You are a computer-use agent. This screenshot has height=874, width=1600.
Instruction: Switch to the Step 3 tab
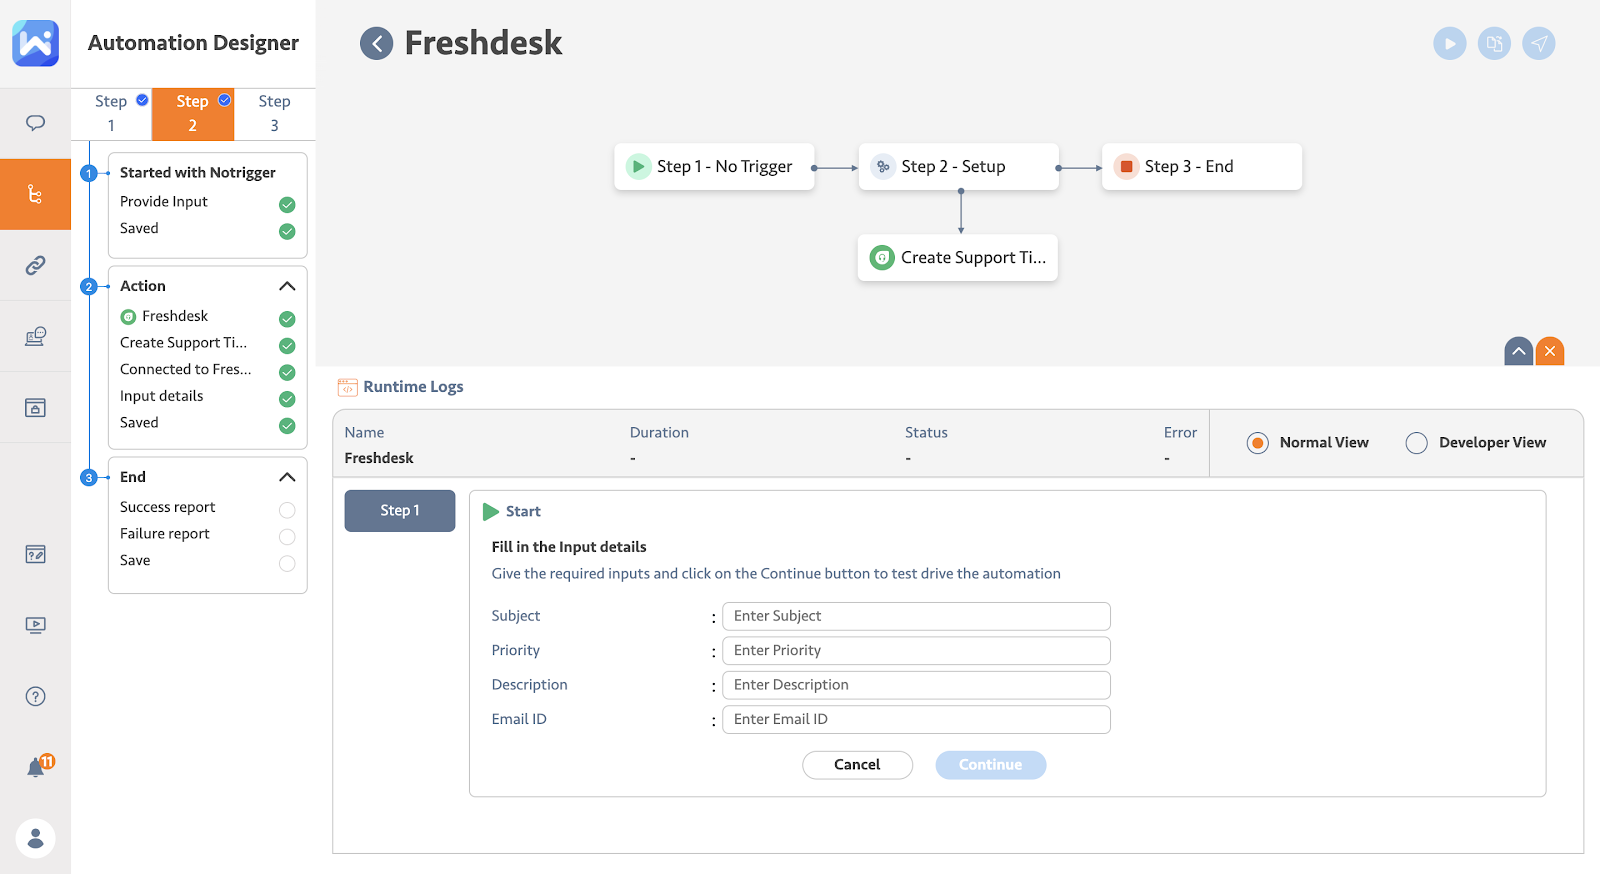pyautogui.click(x=274, y=114)
